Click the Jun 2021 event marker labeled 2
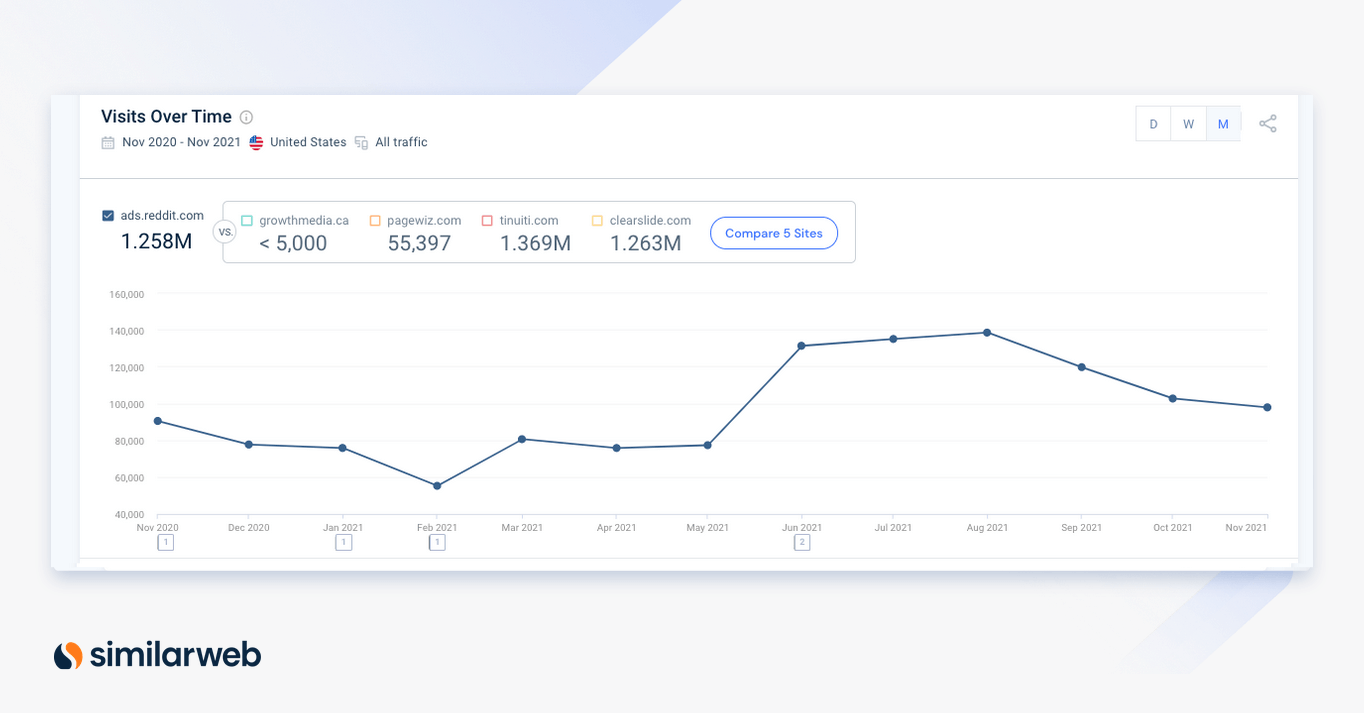 [x=802, y=542]
